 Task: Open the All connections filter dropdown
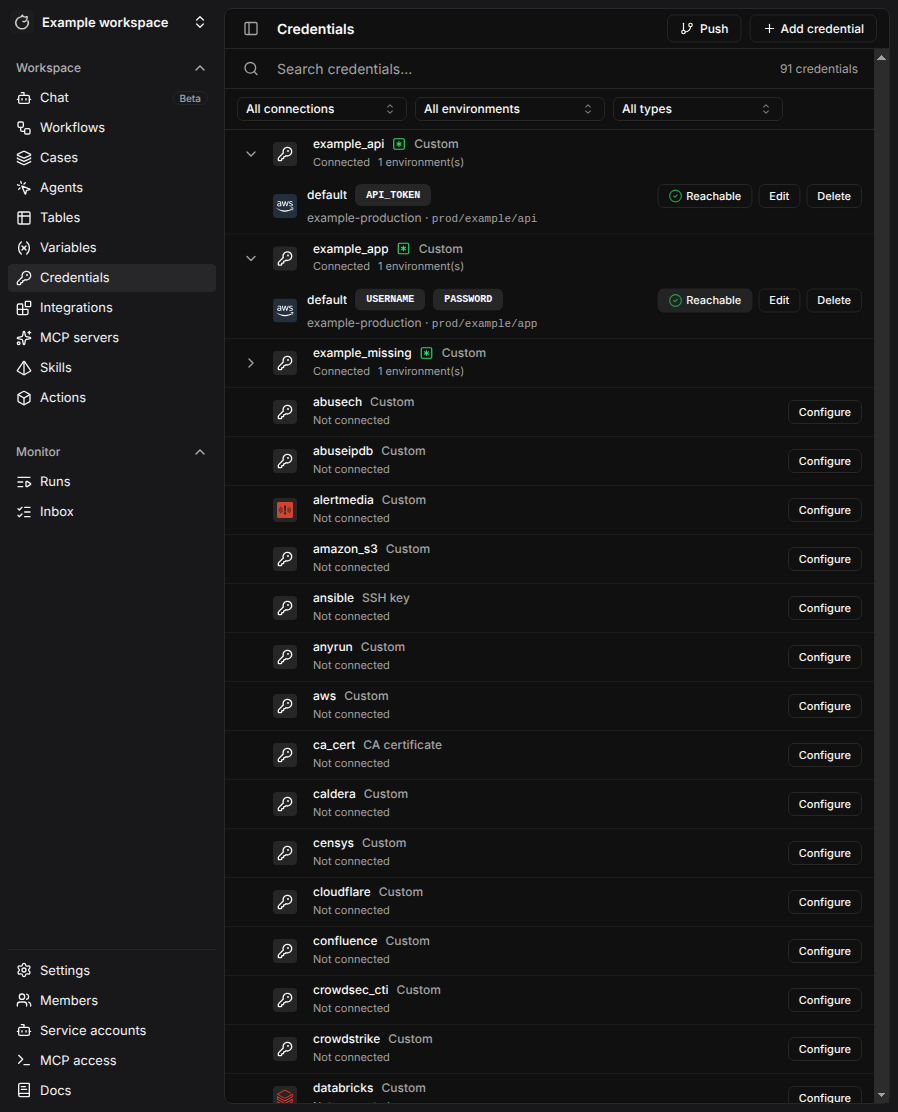321,109
